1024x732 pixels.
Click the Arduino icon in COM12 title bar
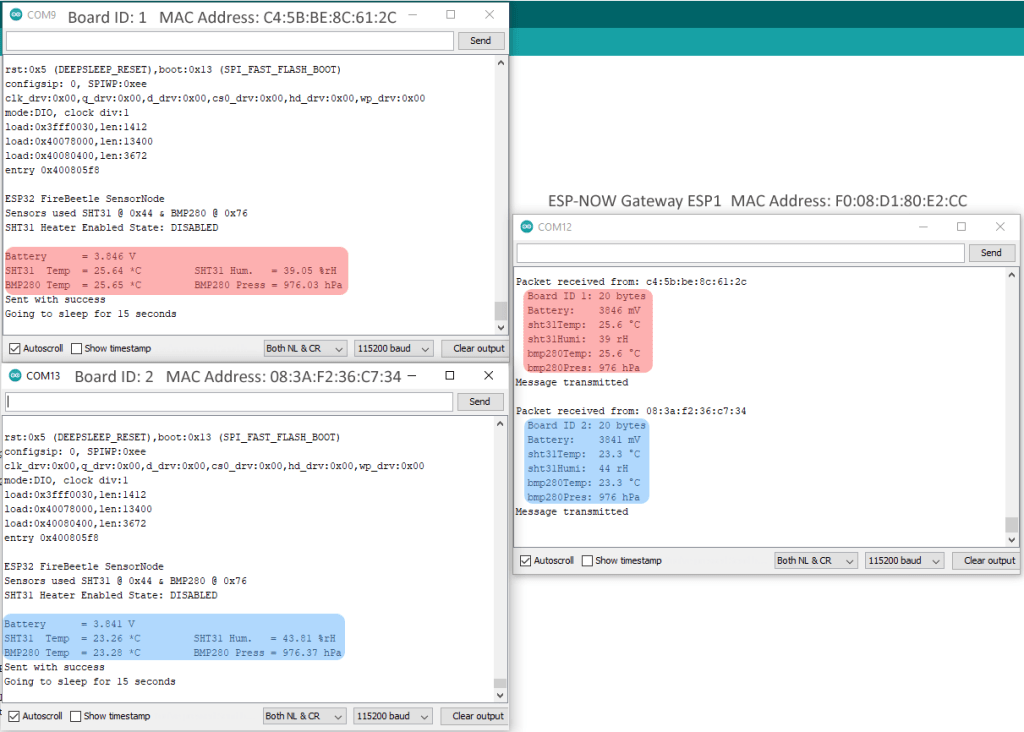(525, 227)
